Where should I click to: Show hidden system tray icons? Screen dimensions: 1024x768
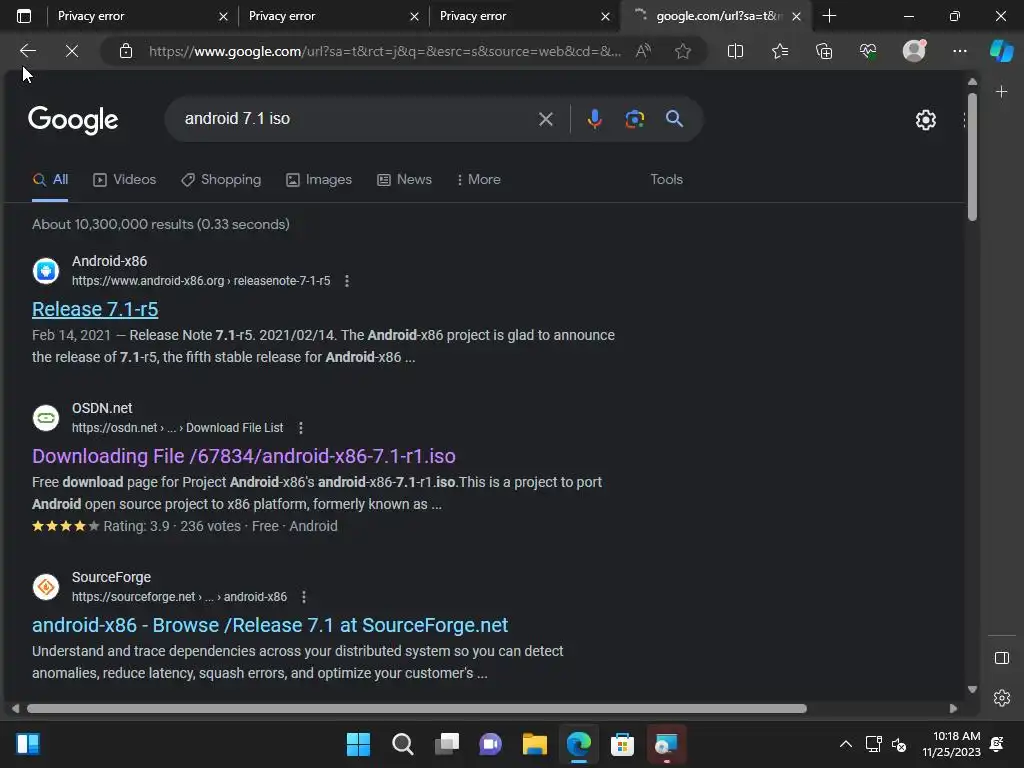(846, 744)
